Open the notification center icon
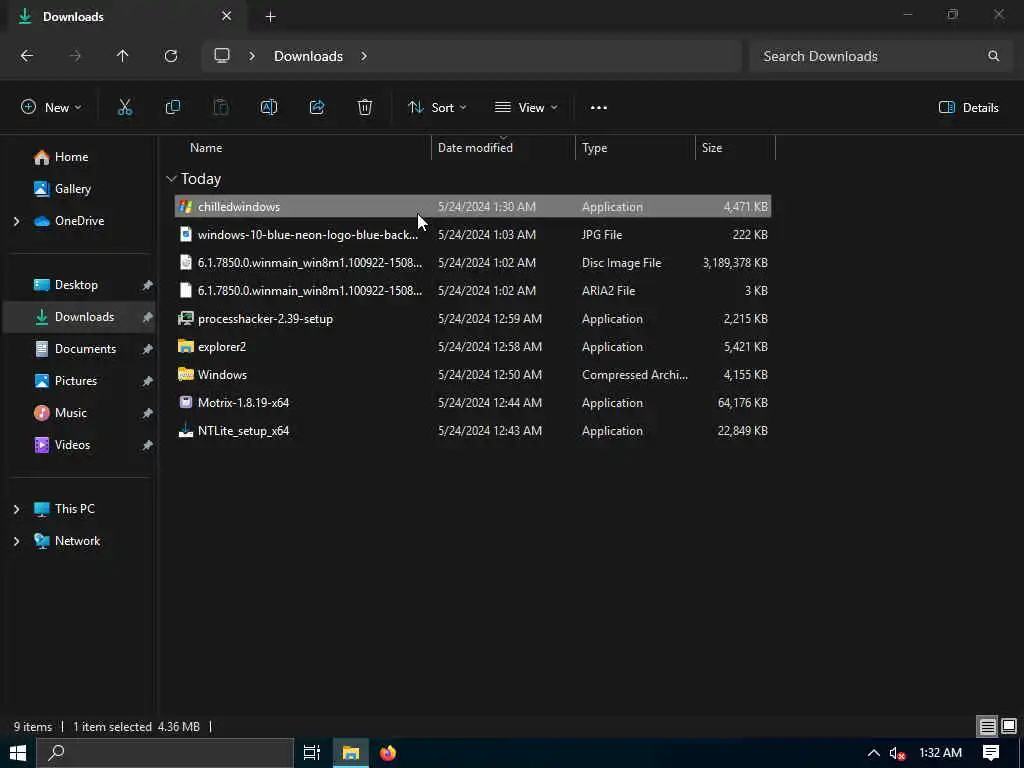Screen dimensions: 1024x768 coord(991,753)
